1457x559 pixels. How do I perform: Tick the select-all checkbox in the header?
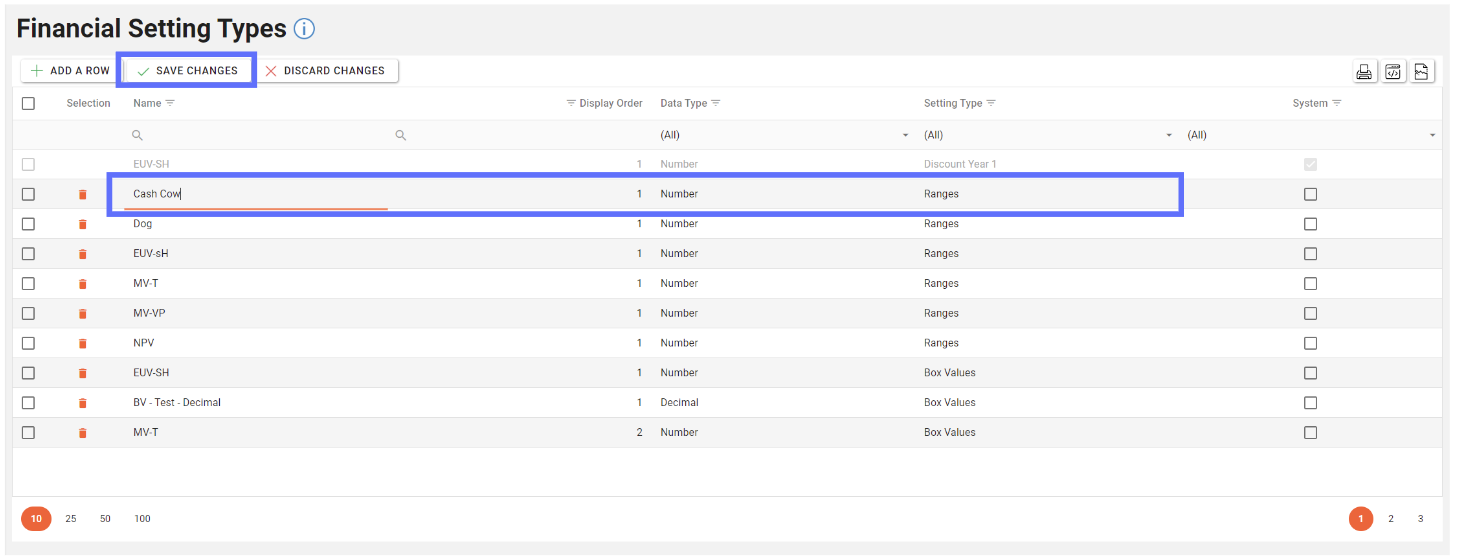pyautogui.click(x=28, y=103)
